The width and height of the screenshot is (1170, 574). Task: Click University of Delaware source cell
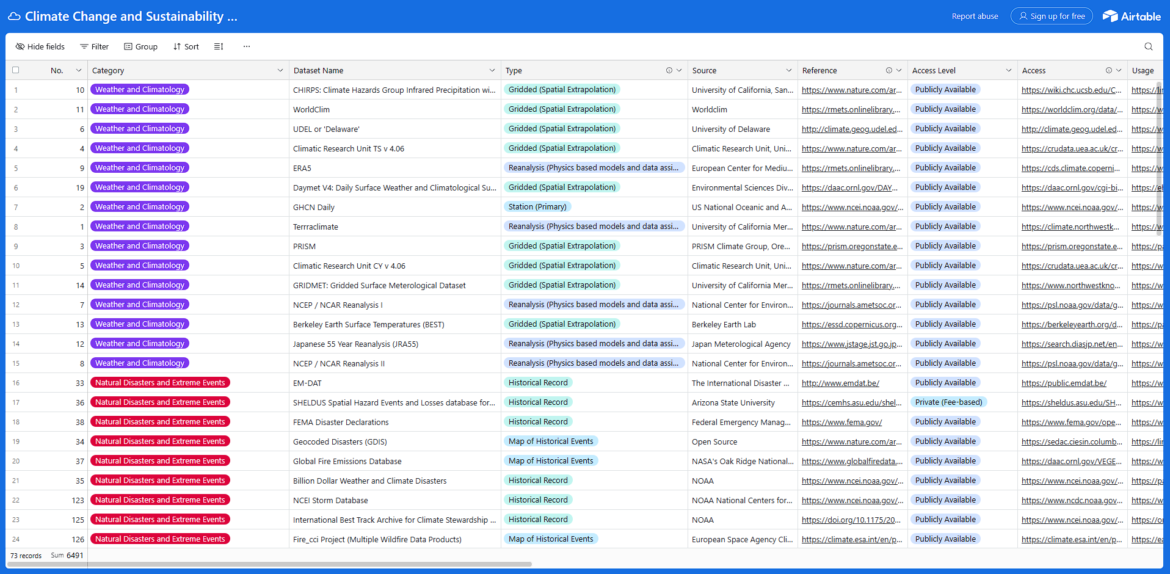click(x=742, y=128)
